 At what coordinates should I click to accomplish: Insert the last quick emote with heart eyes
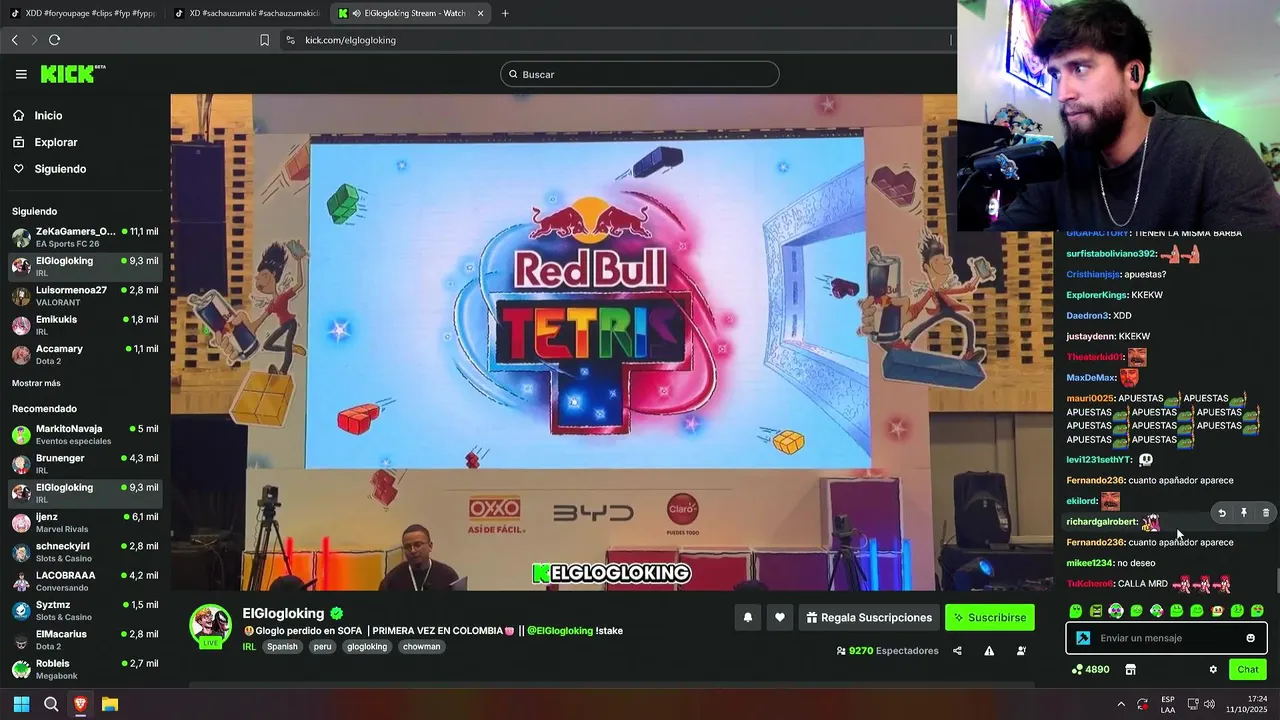pyautogui.click(x=1257, y=611)
